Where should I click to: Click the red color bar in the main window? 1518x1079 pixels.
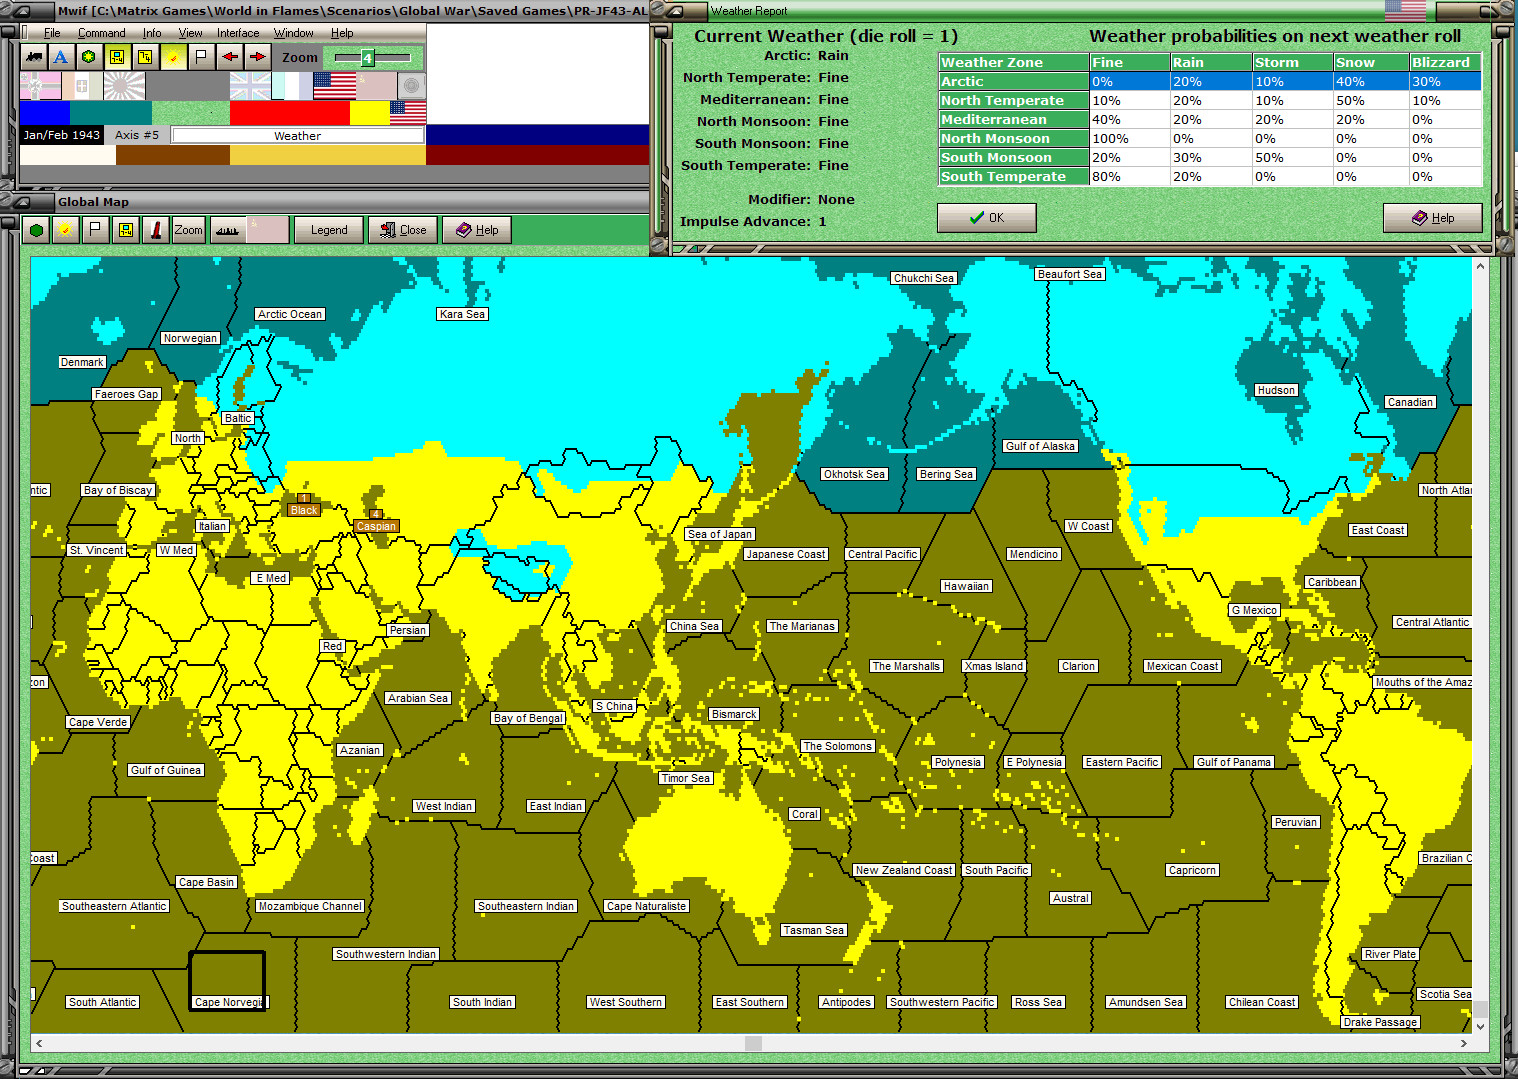(x=290, y=113)
